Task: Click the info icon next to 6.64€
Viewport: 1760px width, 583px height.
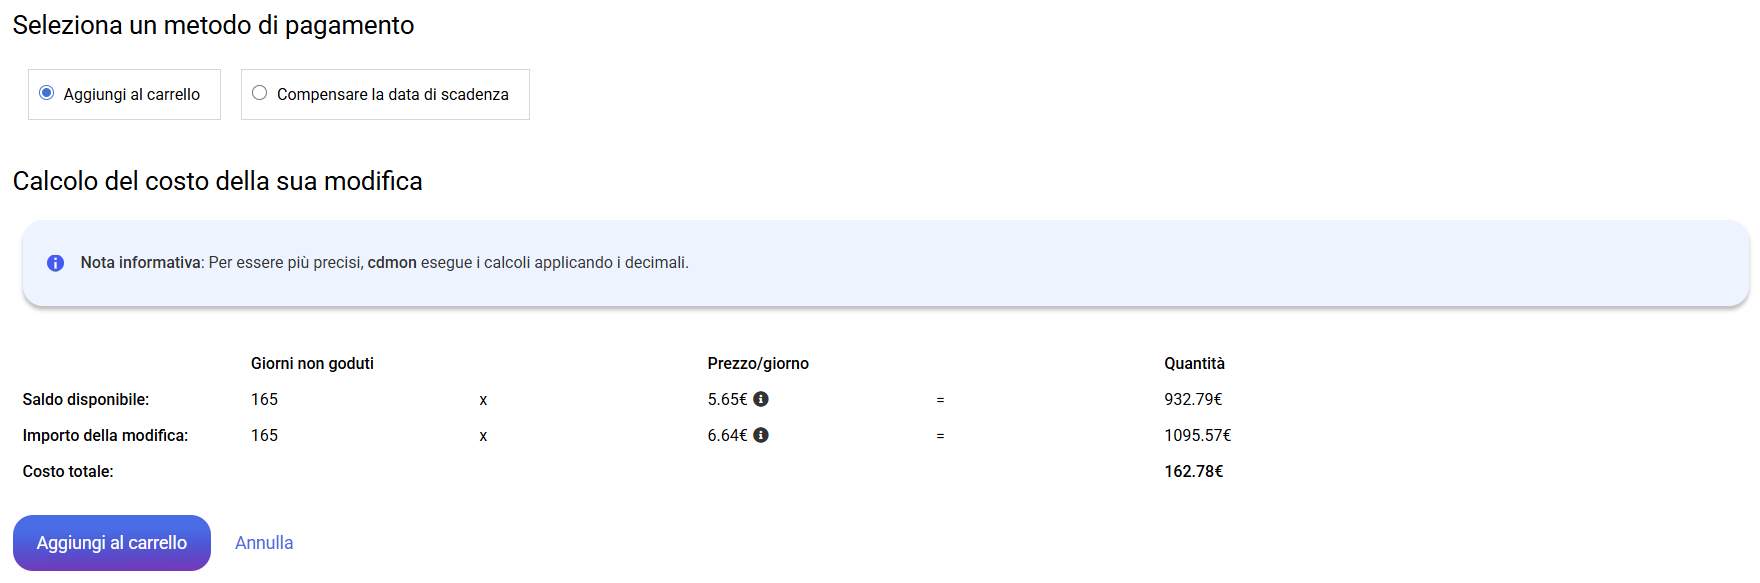Action: click(x=761, y=435)
